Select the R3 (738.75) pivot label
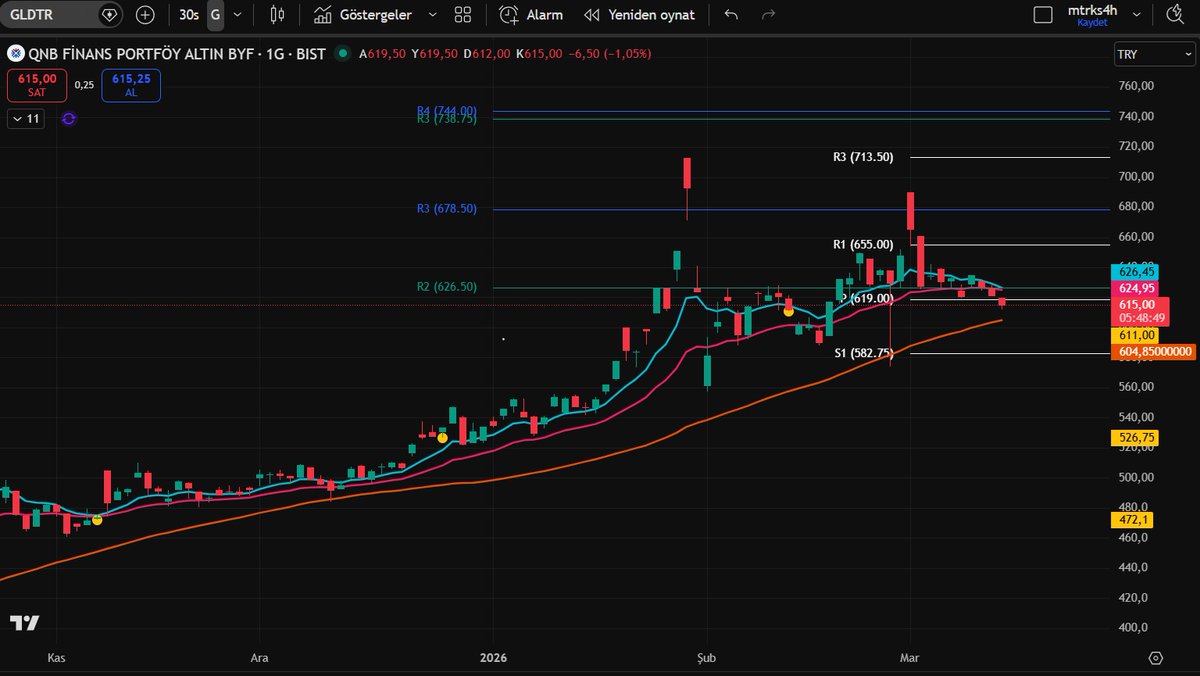Viewport: 1200px width, 676px height. pos(447,119)
